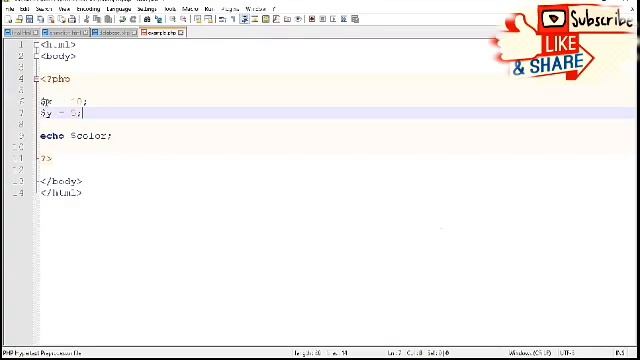Open the Plugins menu
640x360 pixels.
point(230,9)
